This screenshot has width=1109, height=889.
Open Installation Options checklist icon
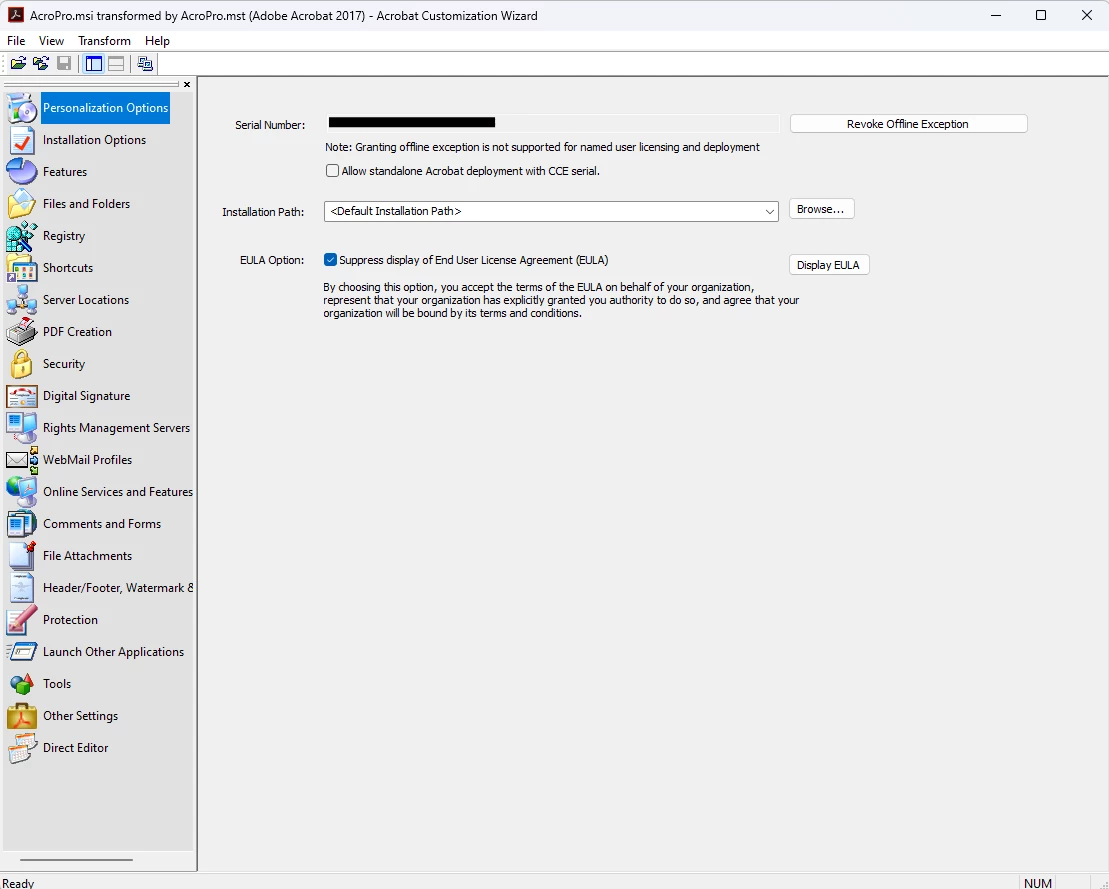tap(22, 140)
